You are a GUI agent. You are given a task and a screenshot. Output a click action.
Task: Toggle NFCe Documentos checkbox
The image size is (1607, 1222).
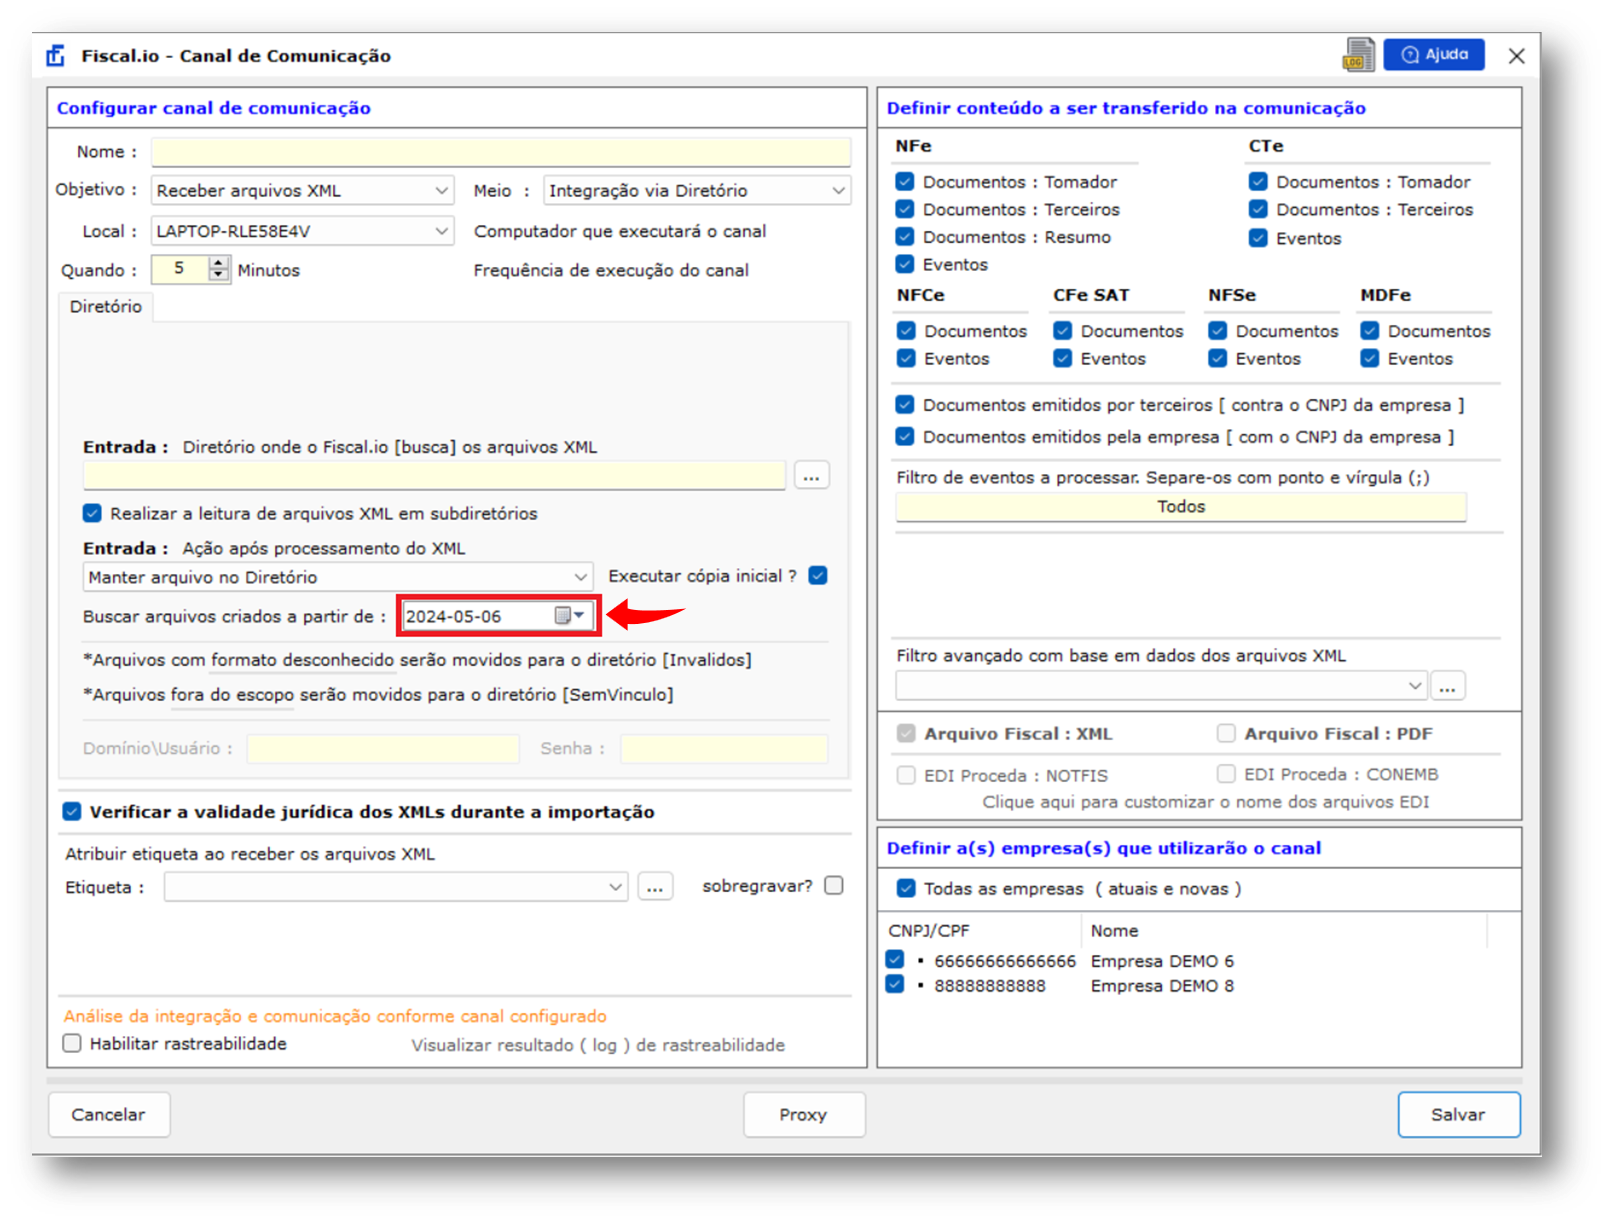point(906,331)
